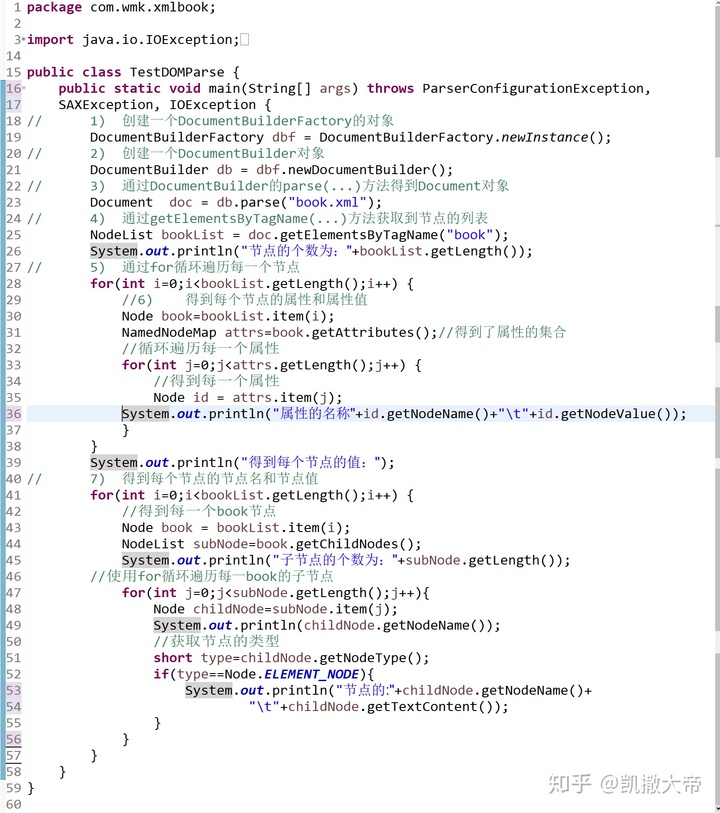Click the vertical scrollbar on the right edge
This screenshot has height=813, width=720.
717,406
